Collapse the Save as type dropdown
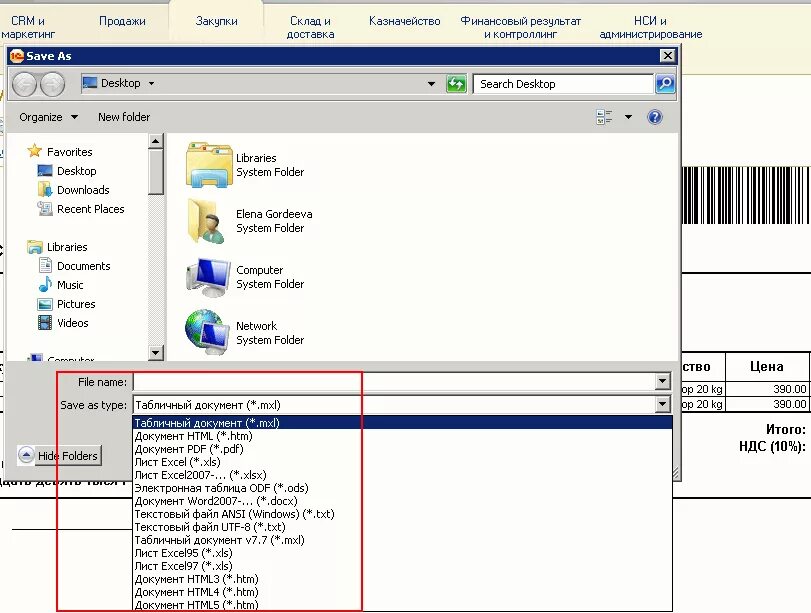The height and width of the screenshot is (613, 811). (x=662, y=404)
